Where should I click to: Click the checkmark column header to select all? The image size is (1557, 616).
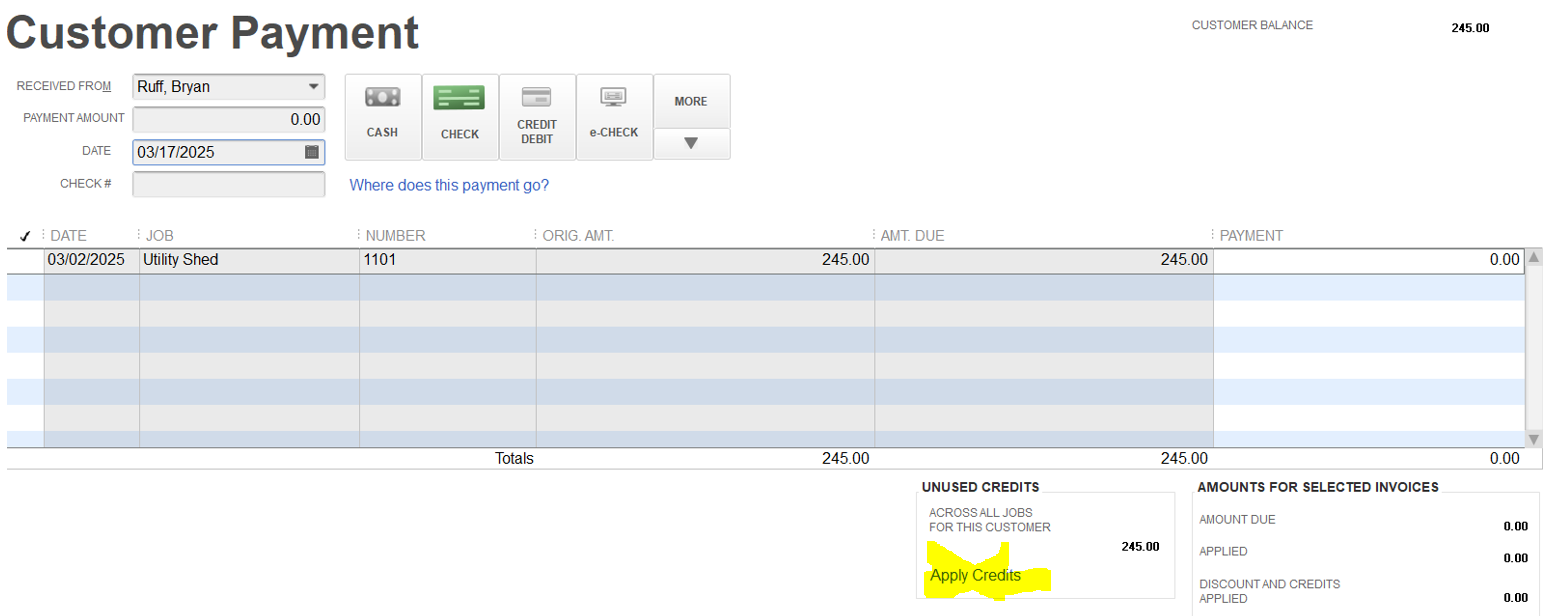25,236
